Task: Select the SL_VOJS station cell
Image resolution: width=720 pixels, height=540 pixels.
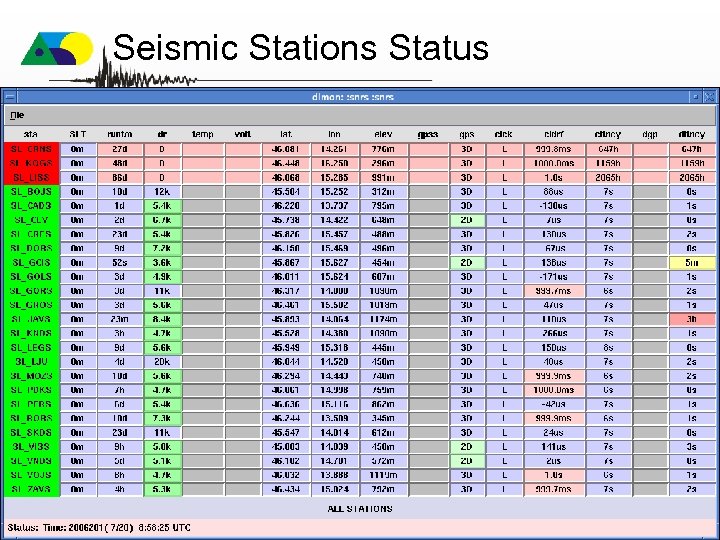Action: pos(32,475)
